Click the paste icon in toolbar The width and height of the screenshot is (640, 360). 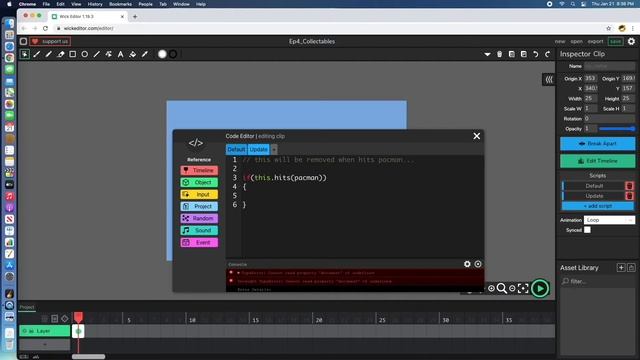coord(524,54)
